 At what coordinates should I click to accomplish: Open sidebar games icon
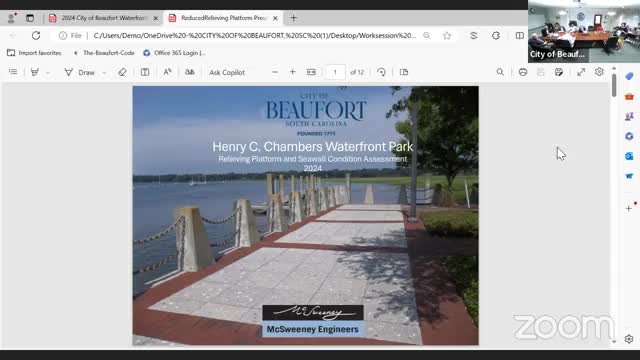tap(629, 116)
